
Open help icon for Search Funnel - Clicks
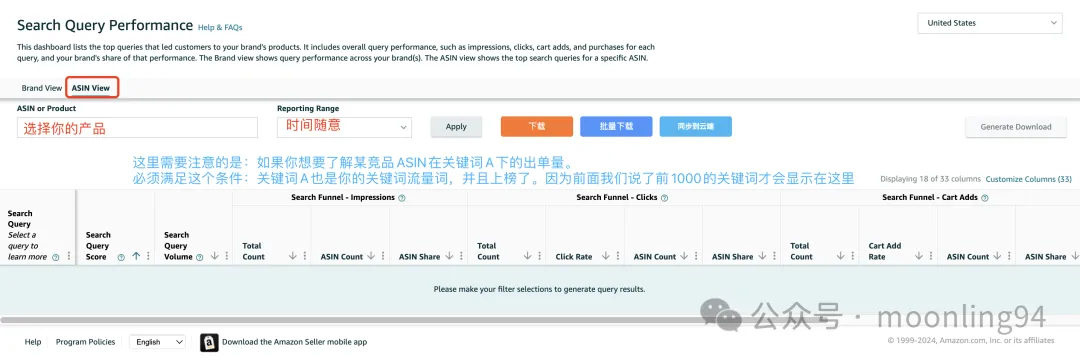(x=665, y=198)
